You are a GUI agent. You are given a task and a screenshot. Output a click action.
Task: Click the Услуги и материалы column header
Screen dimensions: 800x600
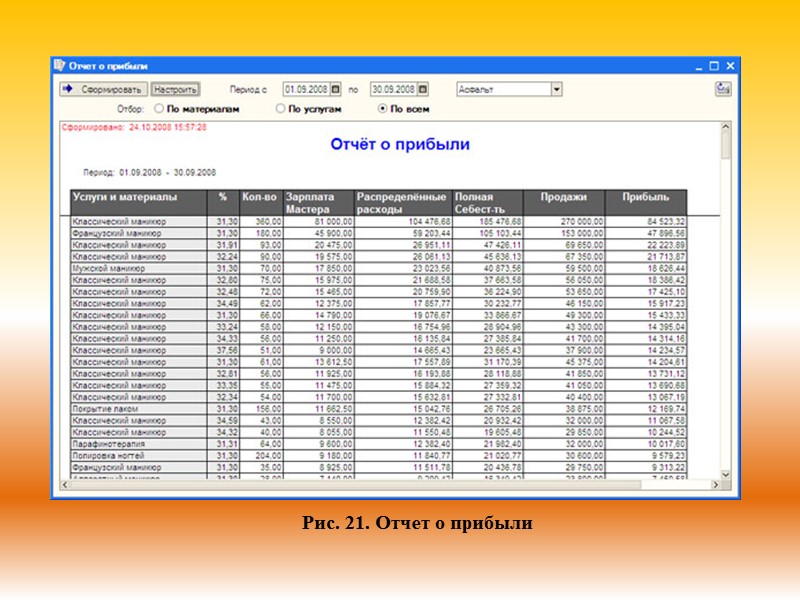pyautogui.click(x=139, y=203)
